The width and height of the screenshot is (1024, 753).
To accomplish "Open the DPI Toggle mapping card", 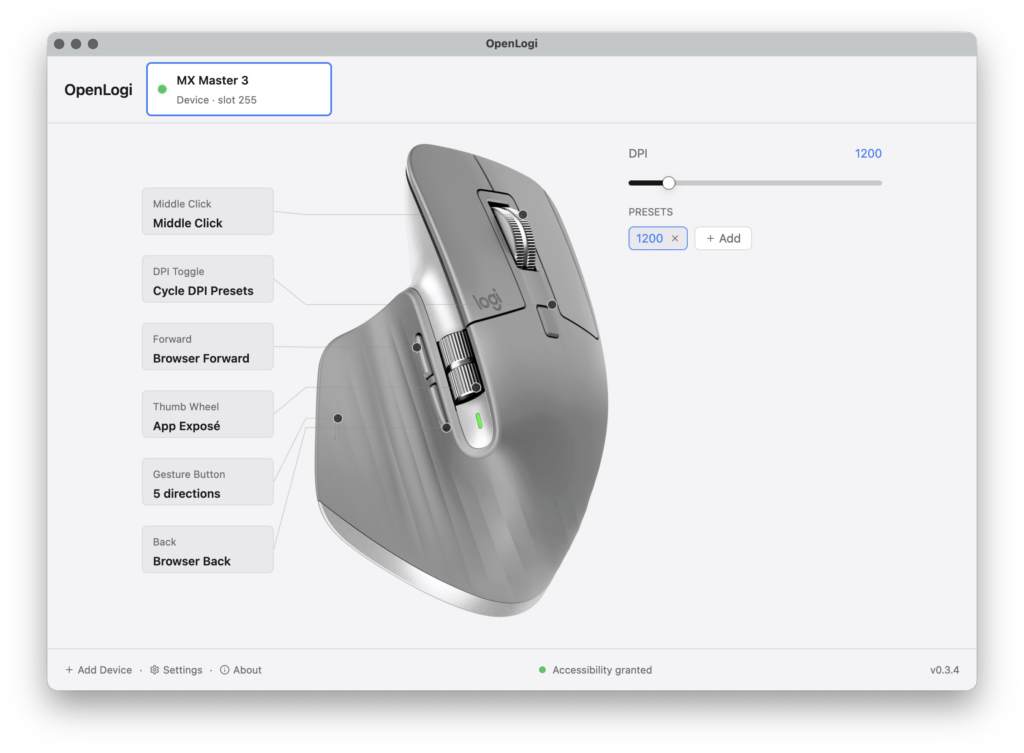I will tap(208, 280).
